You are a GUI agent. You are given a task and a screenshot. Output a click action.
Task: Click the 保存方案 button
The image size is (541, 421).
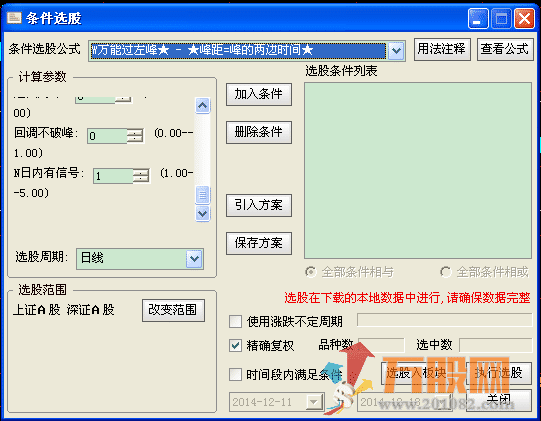click(x=259, y=243)
